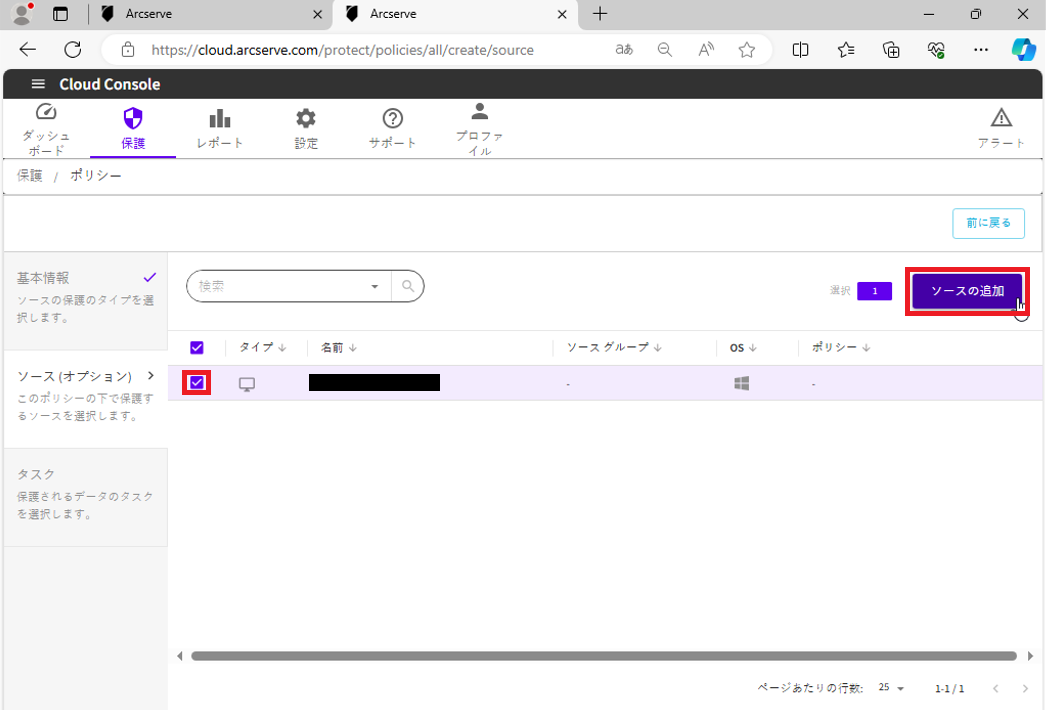Screen dimensions: 1048x715
Task: Open サポート help question mark icon
Action: [393, 119]
